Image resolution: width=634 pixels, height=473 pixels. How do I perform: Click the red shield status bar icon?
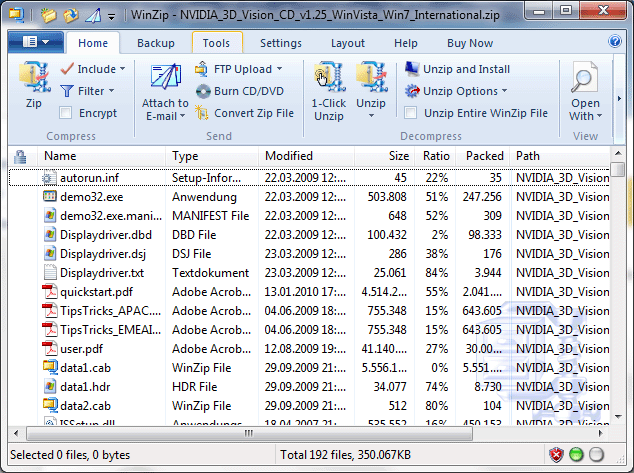pyautogui.click(x=557, y=455)
